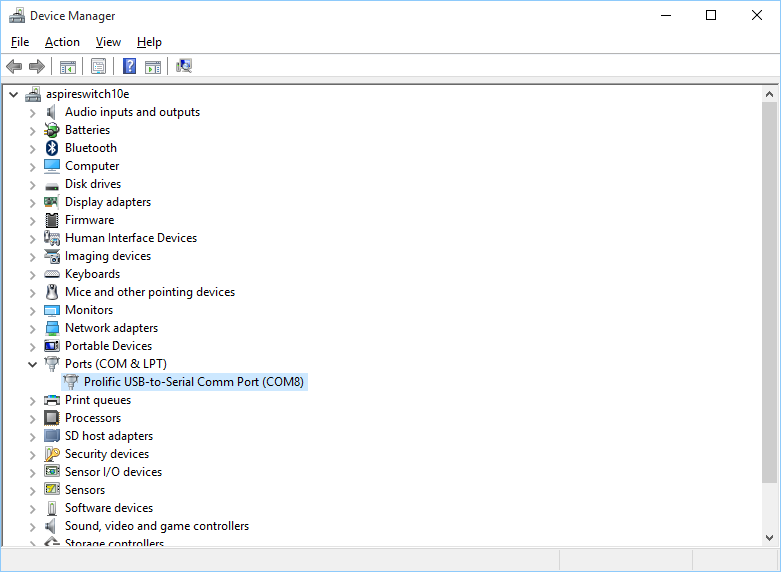Click the blue Help question mark icon

point(129,66)
